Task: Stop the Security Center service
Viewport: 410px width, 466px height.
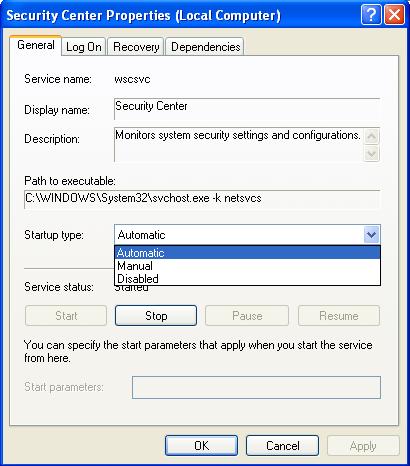Action: tap(156, 316)
